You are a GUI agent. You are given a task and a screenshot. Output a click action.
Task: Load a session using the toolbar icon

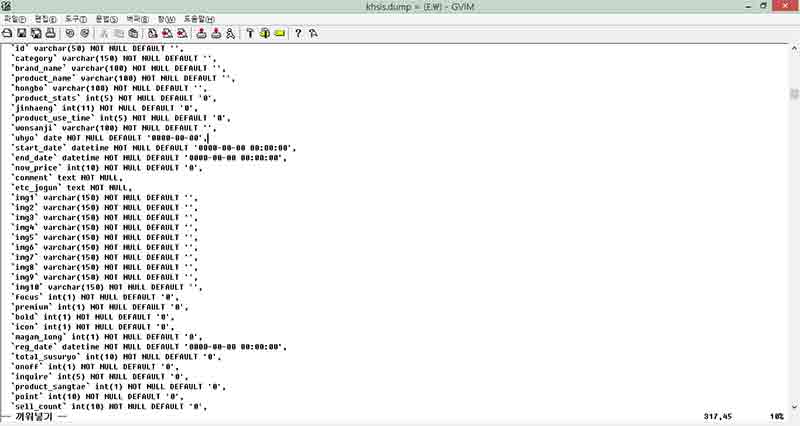201,33
